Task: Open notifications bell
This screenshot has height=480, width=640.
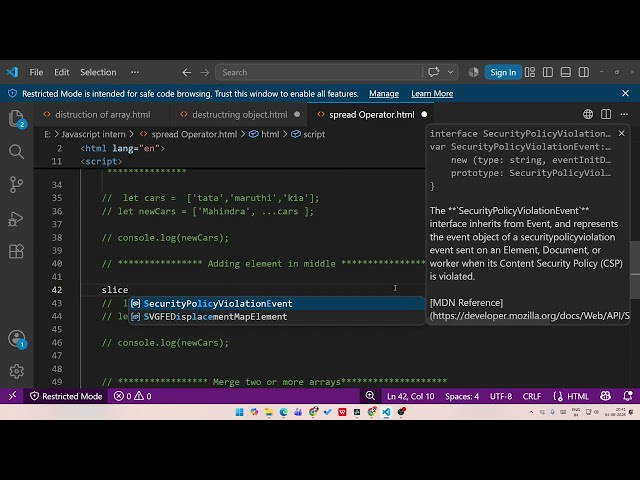Action: pos(628,396)
